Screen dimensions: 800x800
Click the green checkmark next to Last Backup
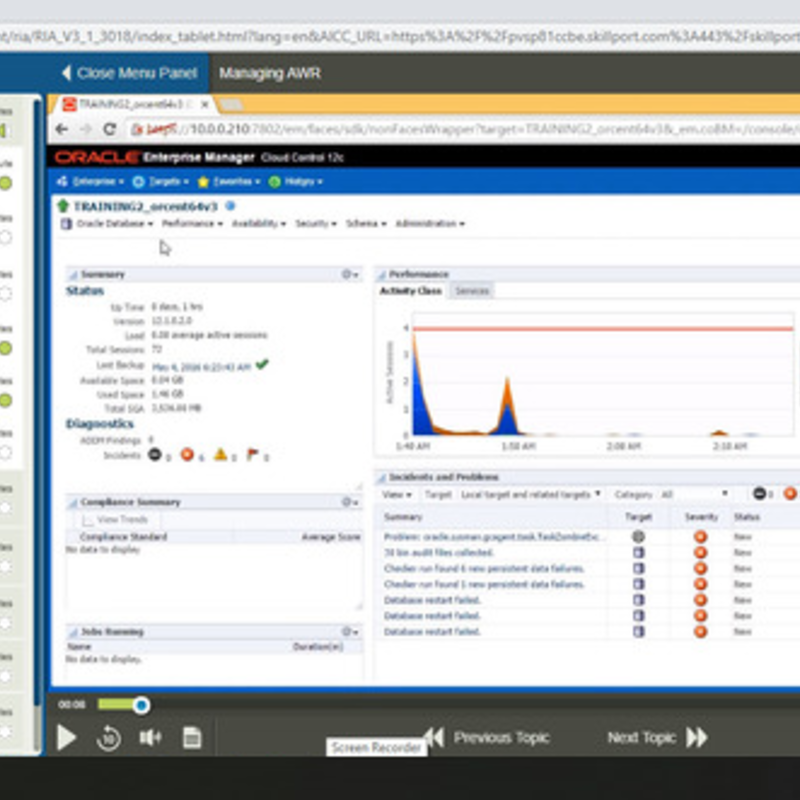[x=262, y=364]
